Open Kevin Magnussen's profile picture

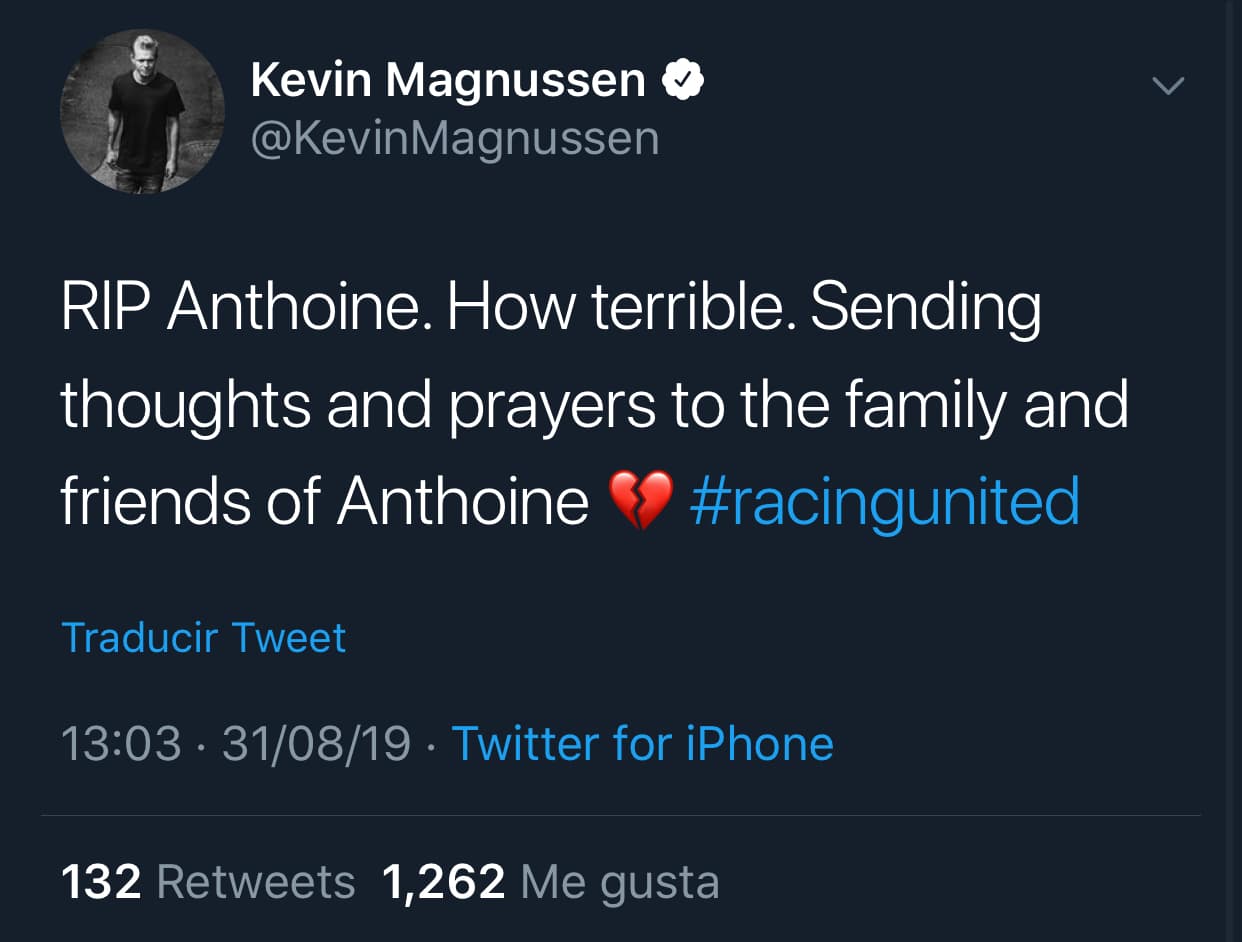tap(142, 112)
